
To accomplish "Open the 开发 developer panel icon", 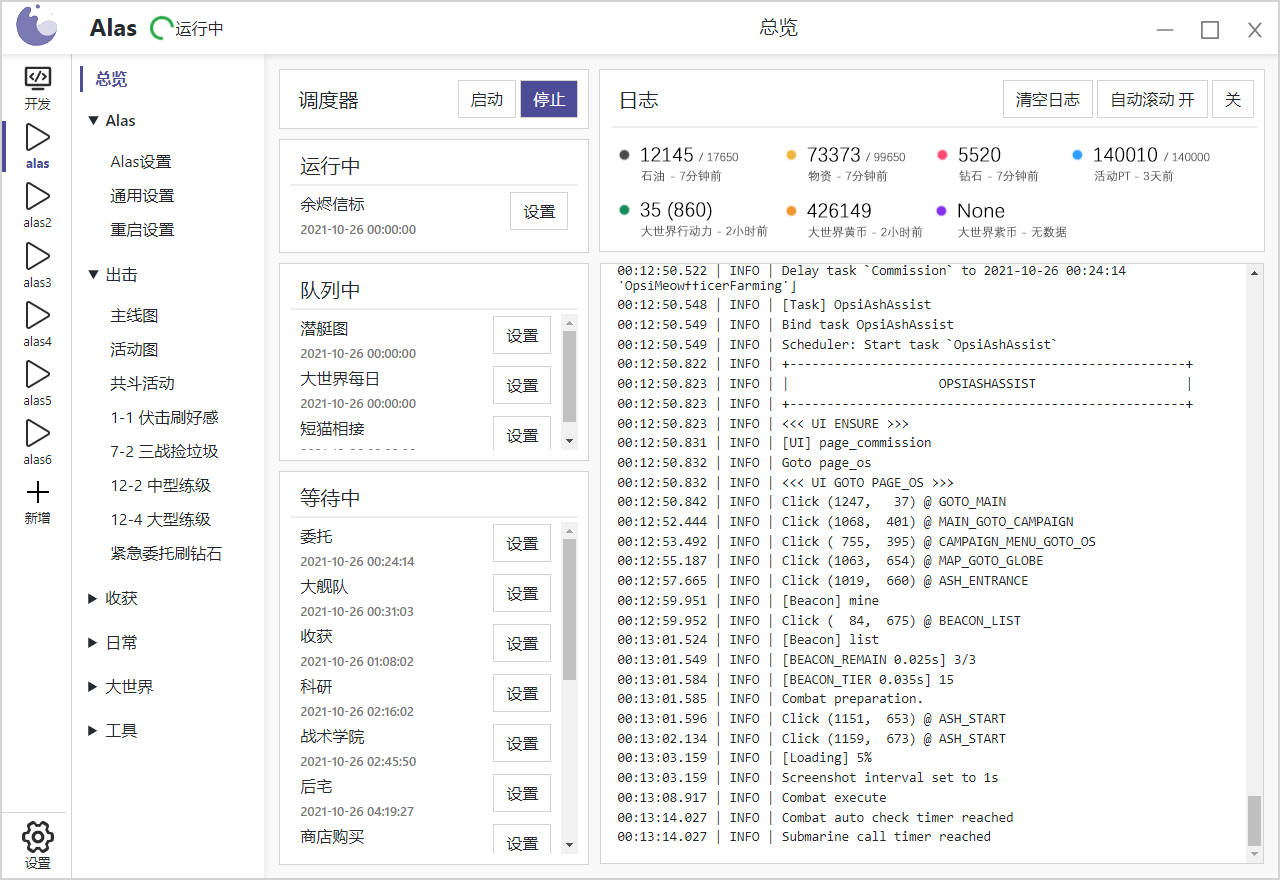I will point(37,77).
